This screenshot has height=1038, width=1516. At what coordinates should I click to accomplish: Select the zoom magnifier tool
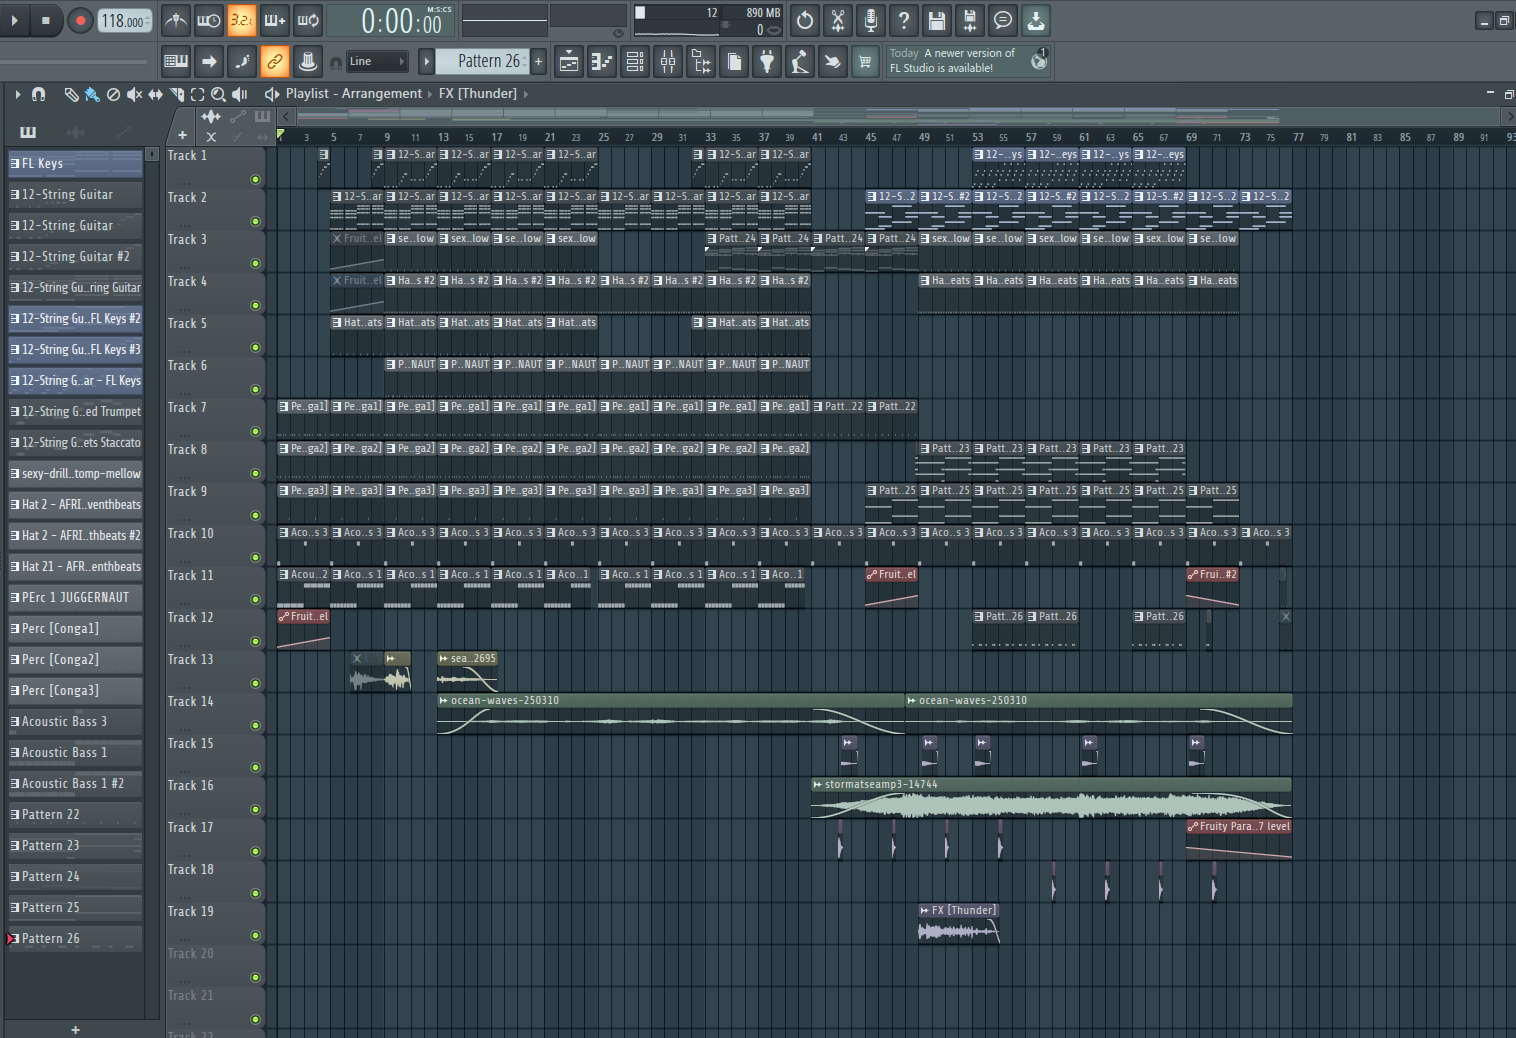tap(218, 94)
